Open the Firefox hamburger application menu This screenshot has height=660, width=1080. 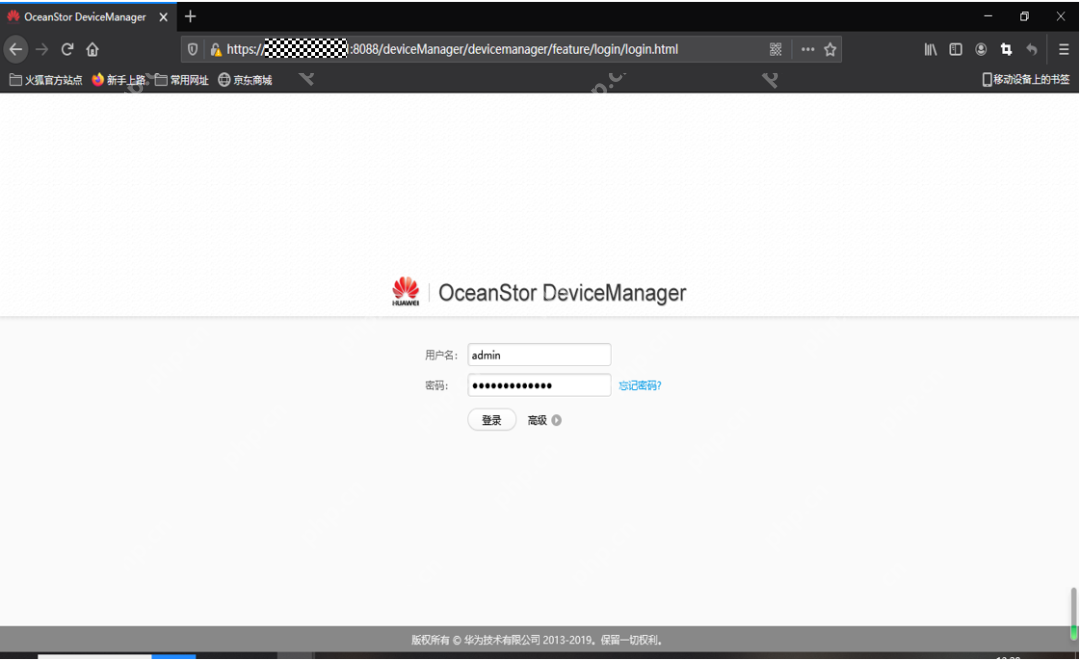coord(1063,49)
